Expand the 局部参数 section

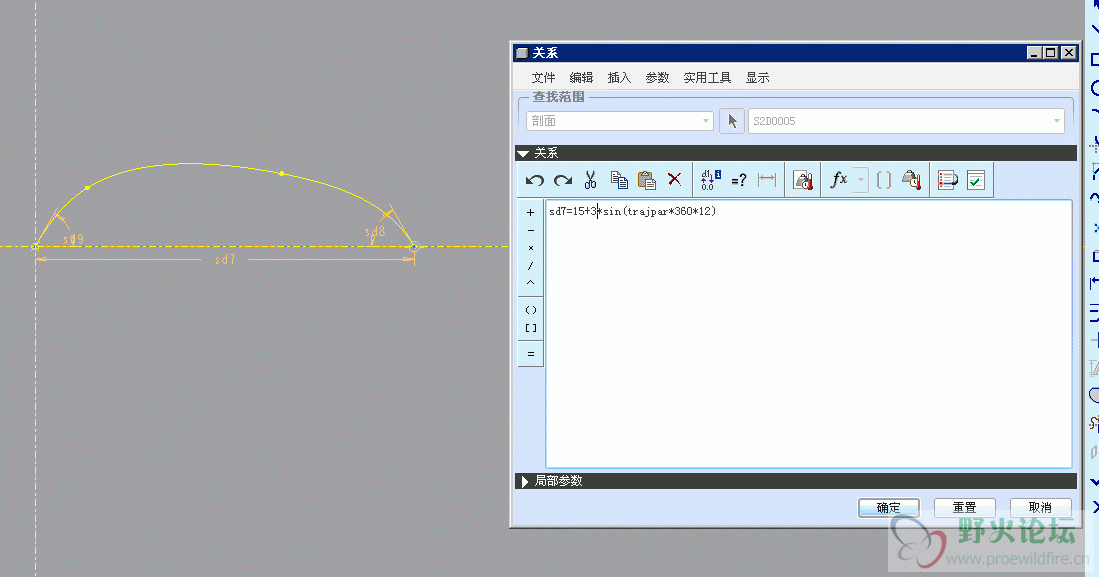[x=524, y=481]
